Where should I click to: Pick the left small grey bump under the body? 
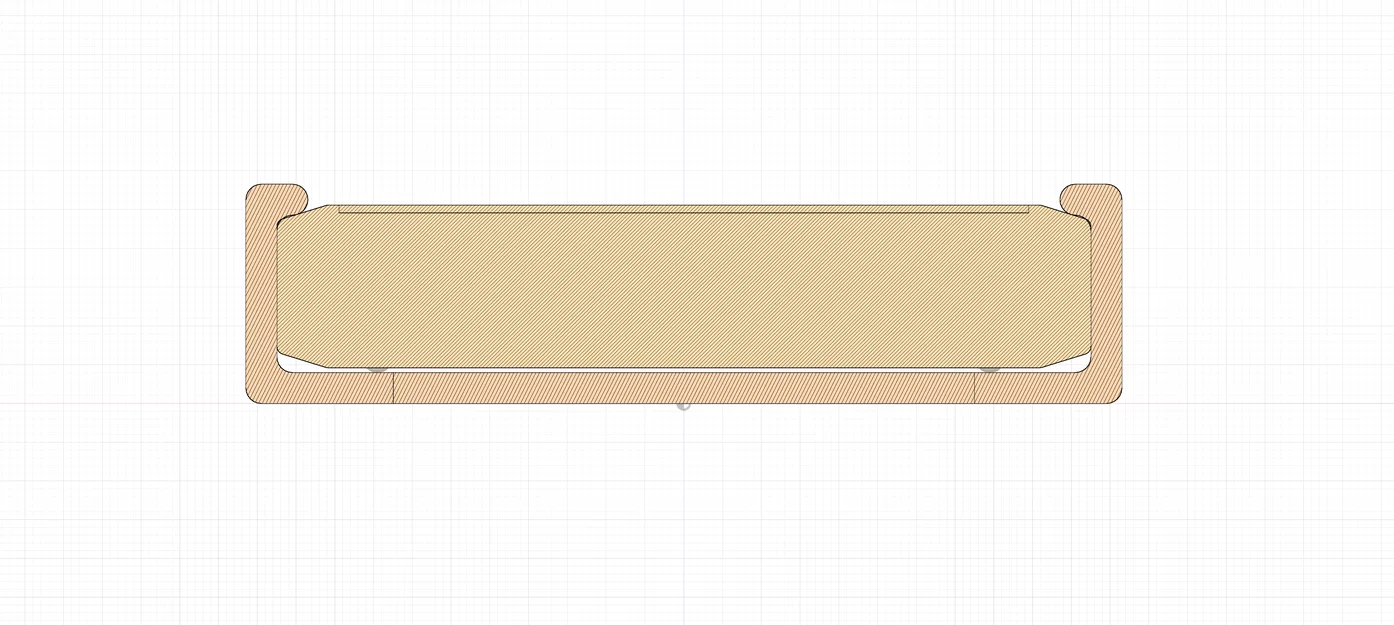[x=378, y=370]
